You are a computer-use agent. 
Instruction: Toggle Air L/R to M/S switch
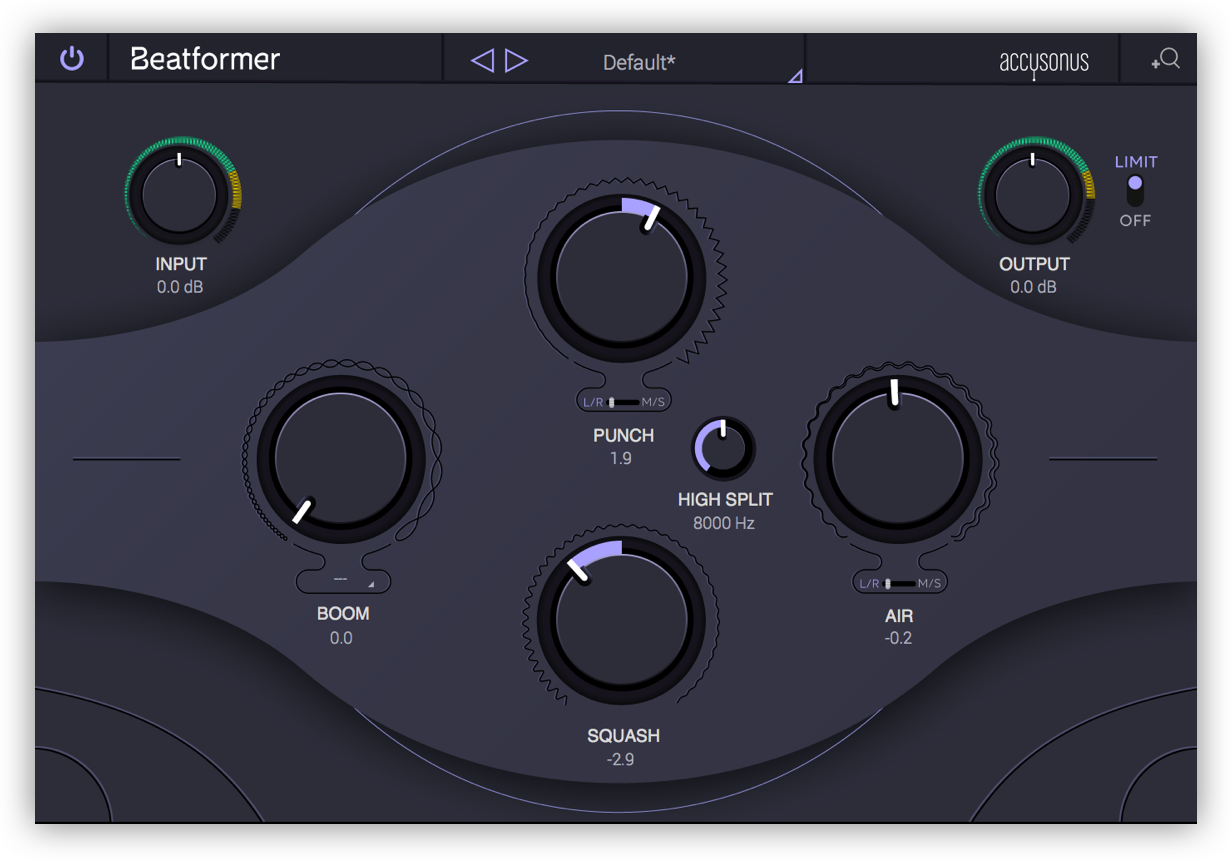[900, 583]
